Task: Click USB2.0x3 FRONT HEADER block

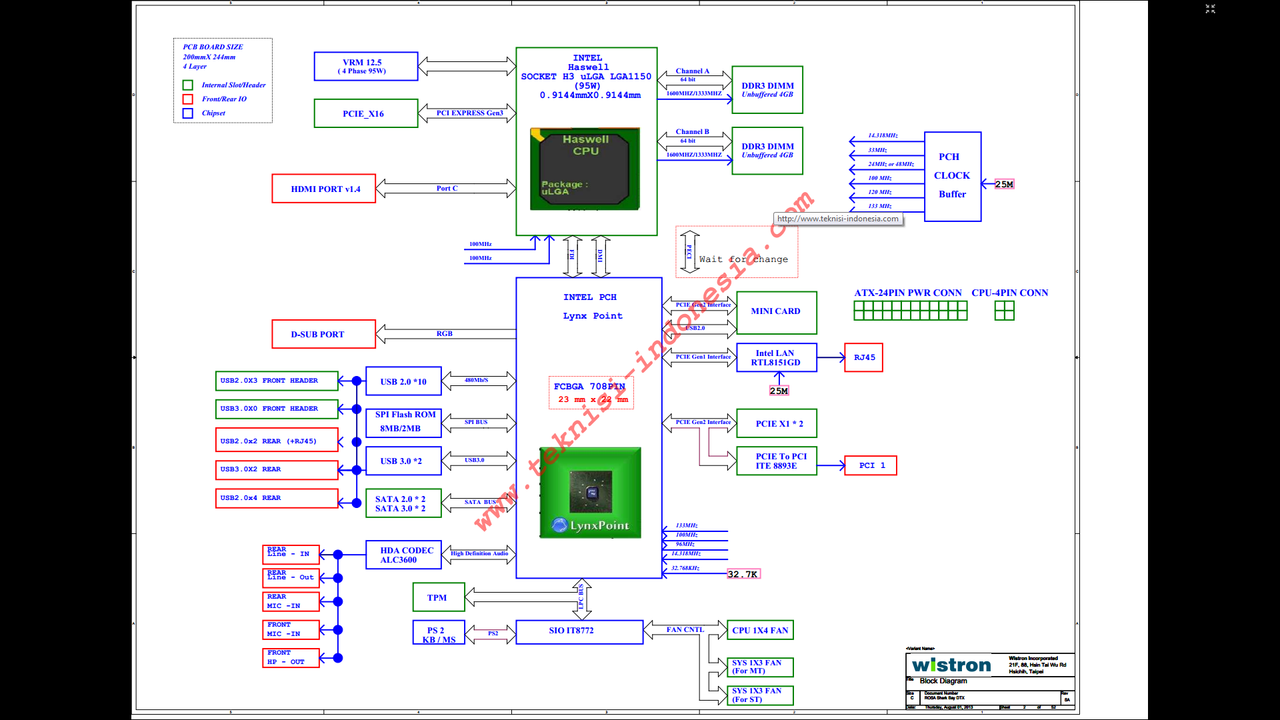Action: pyautogui.click(x=277, y=380)
